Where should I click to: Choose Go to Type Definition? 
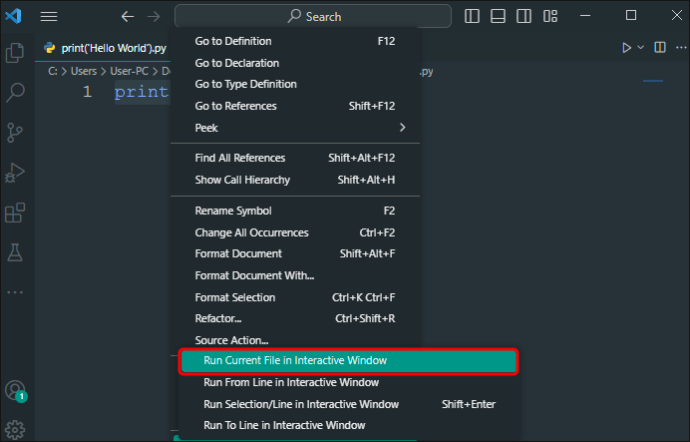pos(295,84)
